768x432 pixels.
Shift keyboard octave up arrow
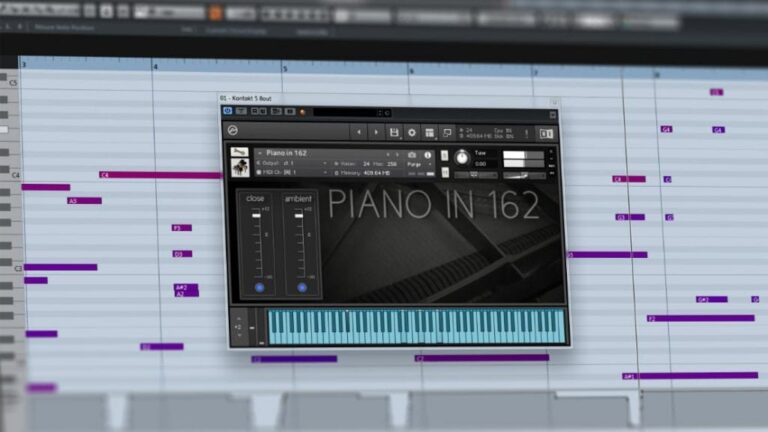click(239, 318)
